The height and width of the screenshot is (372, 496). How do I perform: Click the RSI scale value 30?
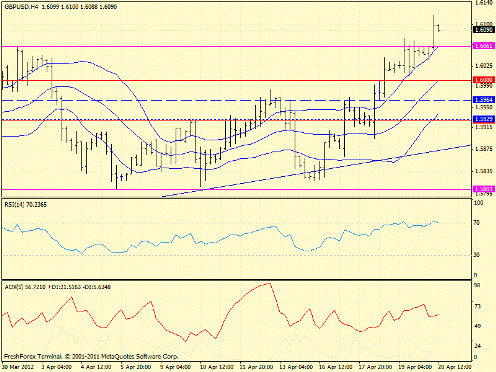pos(477,255)
